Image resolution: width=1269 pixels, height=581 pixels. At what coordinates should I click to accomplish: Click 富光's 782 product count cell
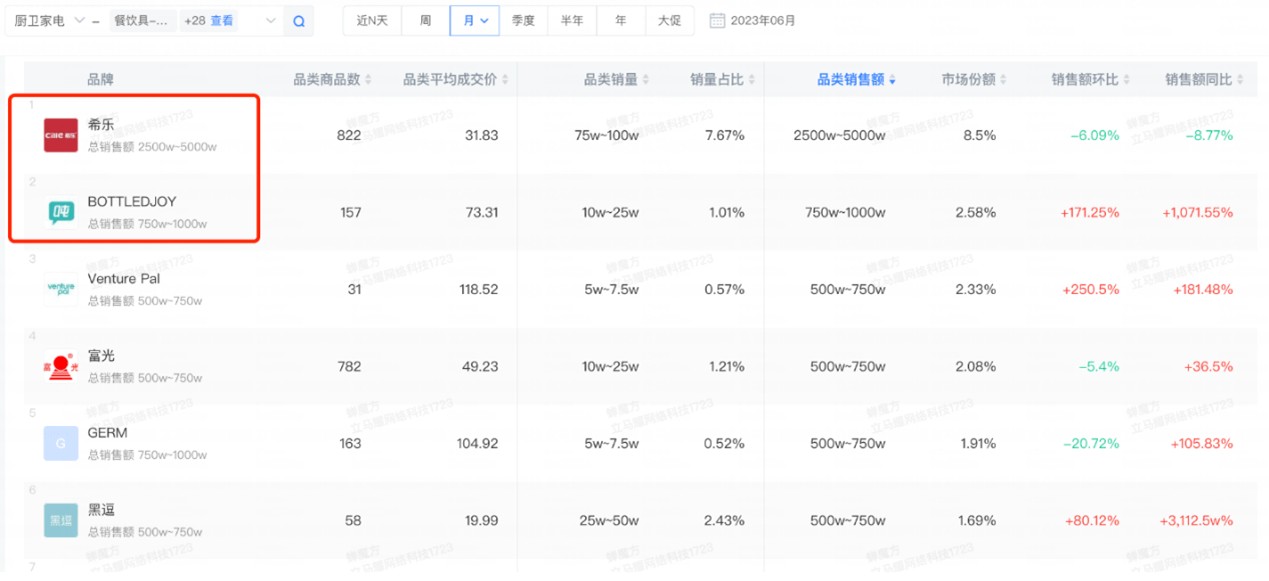point(349,367)
